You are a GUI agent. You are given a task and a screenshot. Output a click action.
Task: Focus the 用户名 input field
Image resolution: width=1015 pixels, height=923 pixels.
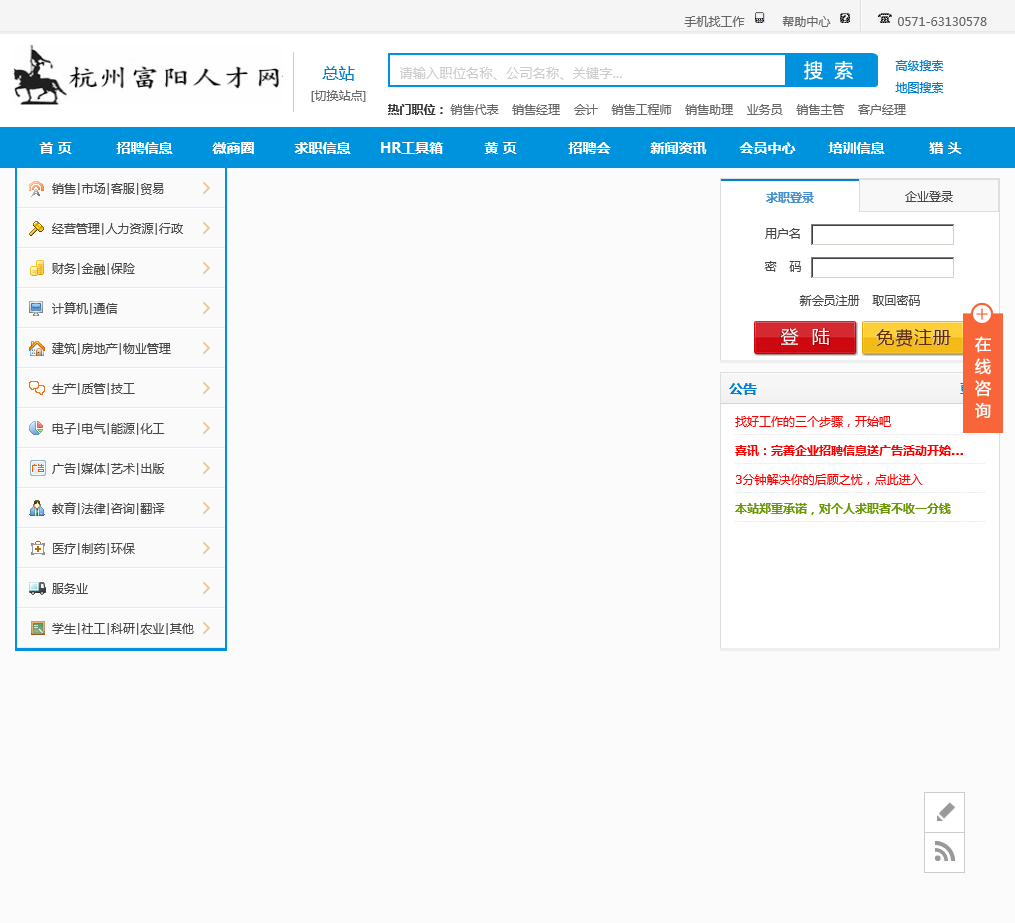pos(882,234)
